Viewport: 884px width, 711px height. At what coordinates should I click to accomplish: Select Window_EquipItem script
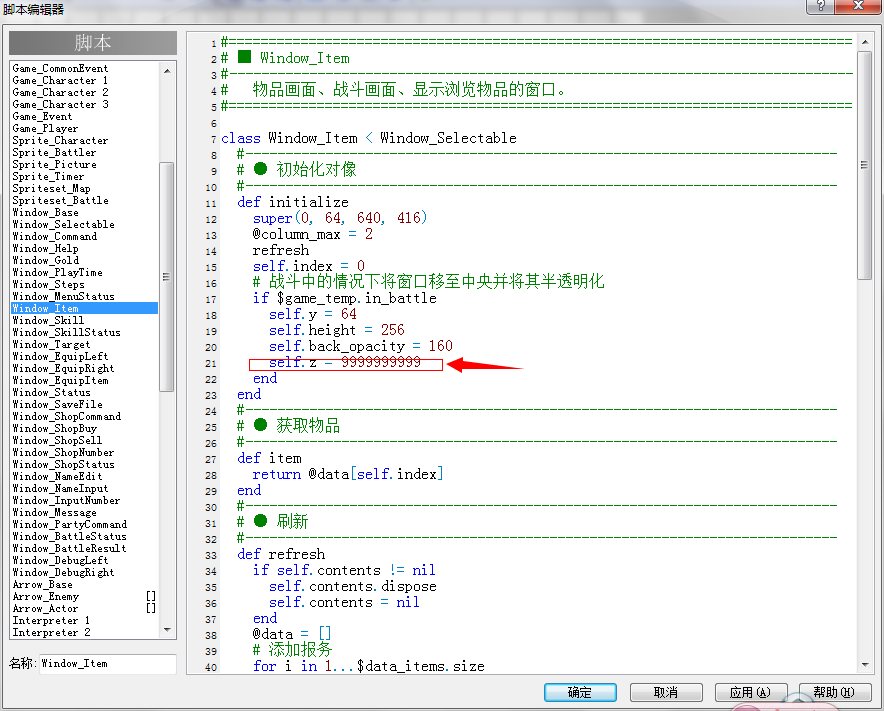60,381
